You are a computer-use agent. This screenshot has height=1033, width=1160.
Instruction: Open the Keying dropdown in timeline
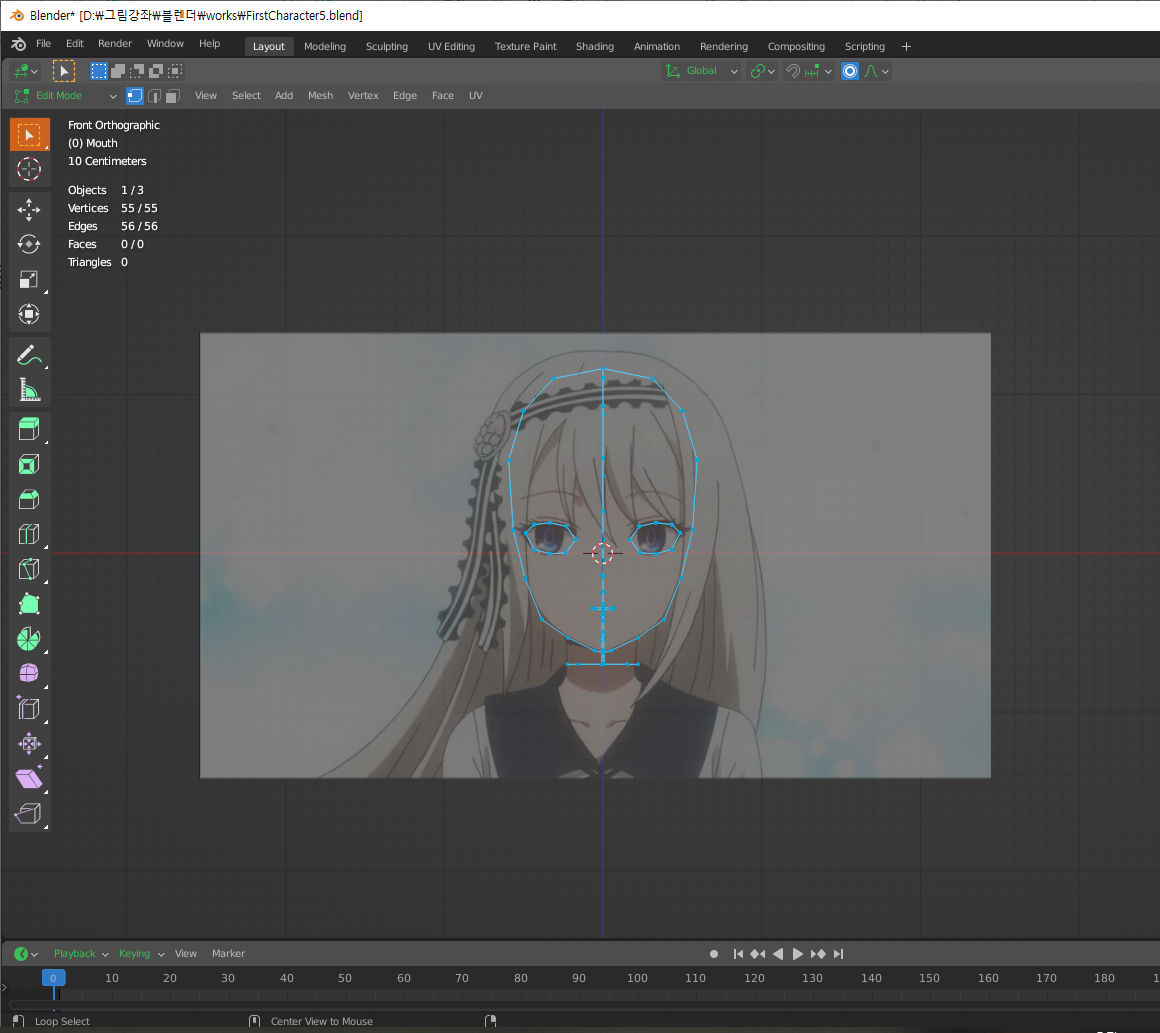pyautogui.click(x=141, y=954)
